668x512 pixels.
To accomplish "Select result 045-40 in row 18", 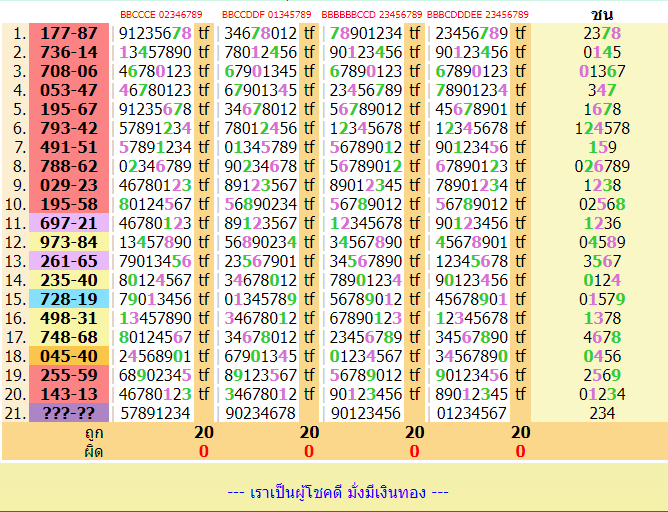I will point(69,356).
